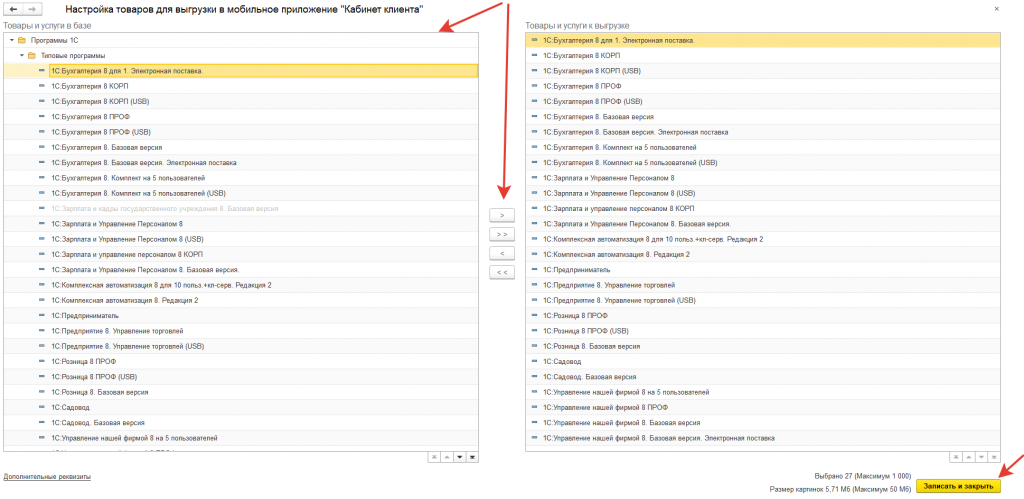Select '1С:Комплексная автоматизация 8. Редакция 2' in base list
Viewport: 1024px width, 499px height.
[x=241, y=300]
